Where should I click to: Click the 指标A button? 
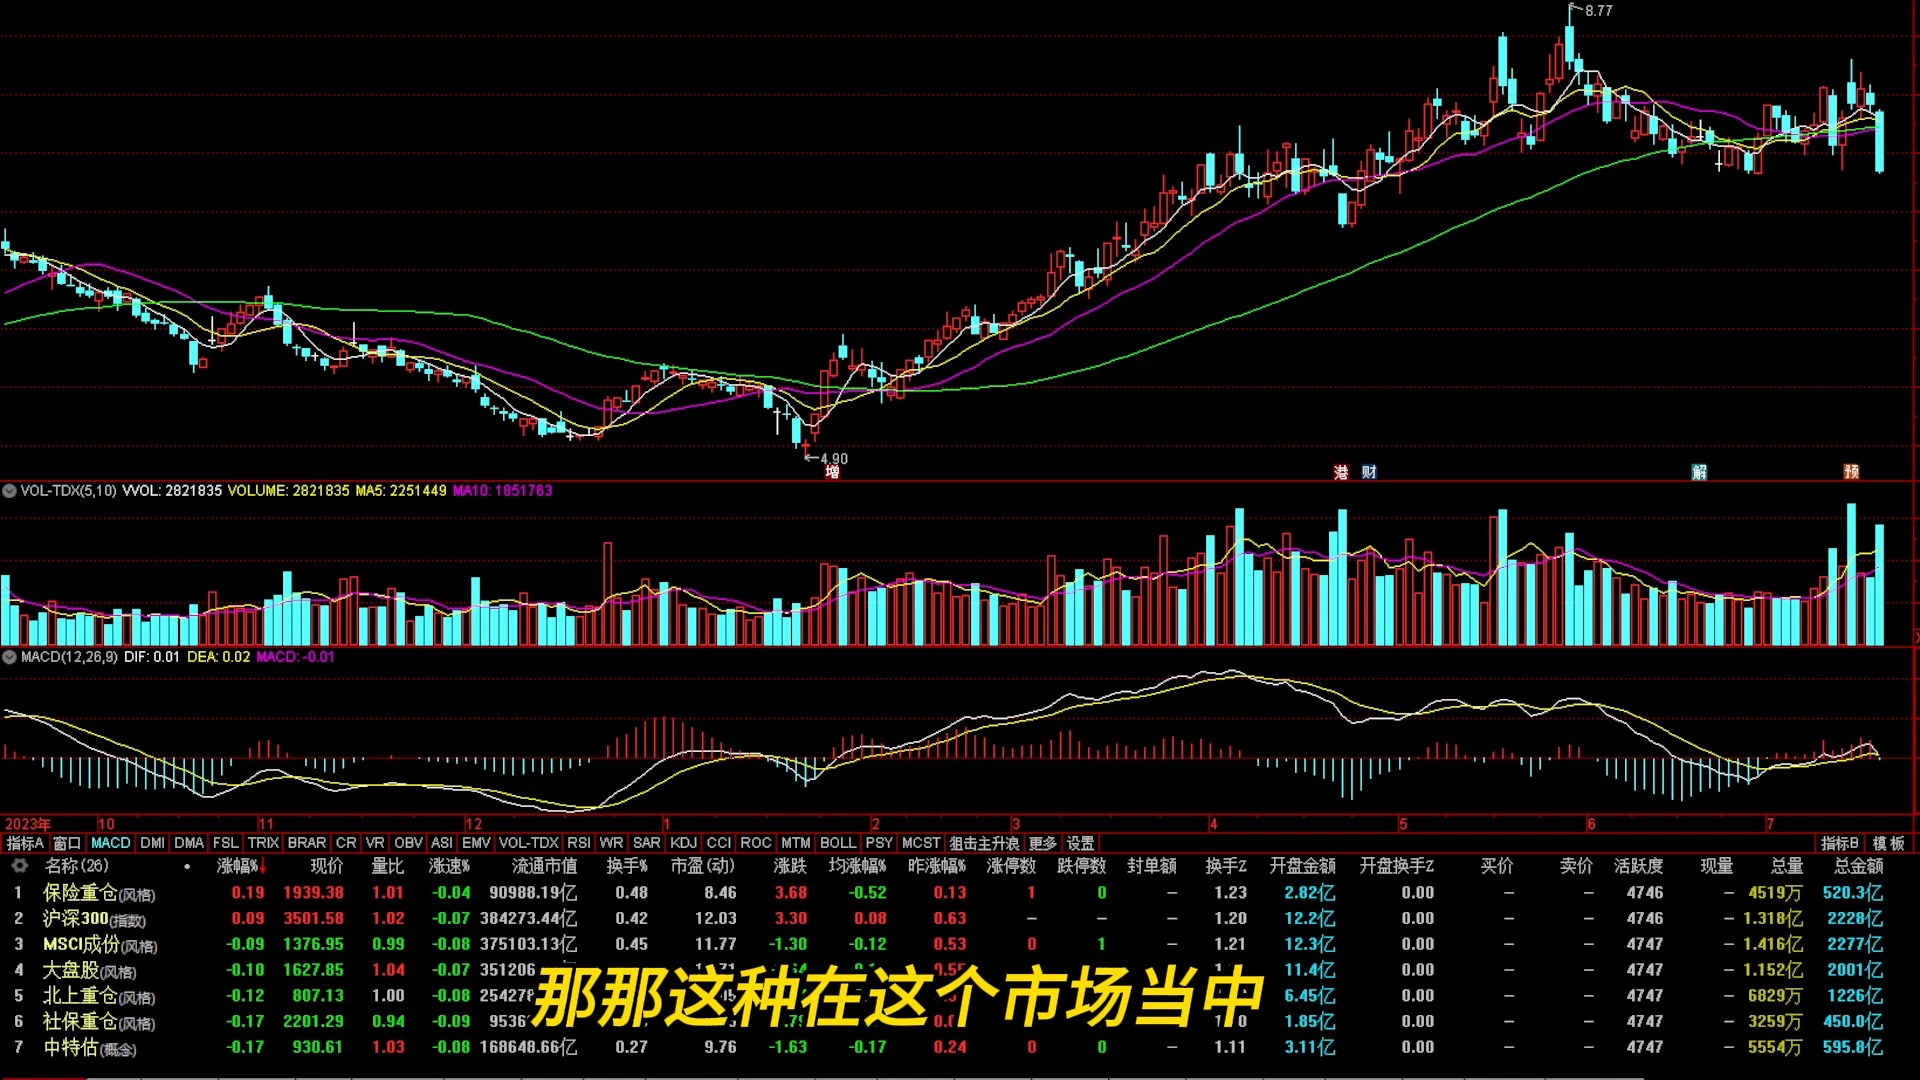tap(25, 843)
